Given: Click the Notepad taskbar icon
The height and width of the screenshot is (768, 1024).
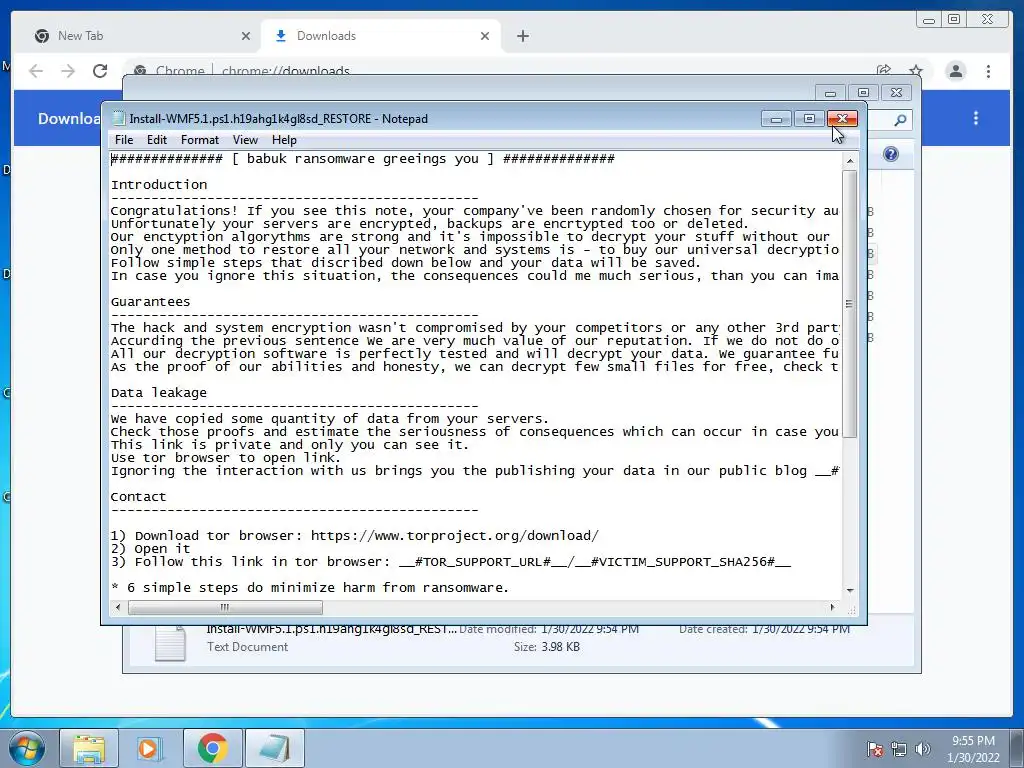Looking at the screenshot, I should (x=274, y=748).
